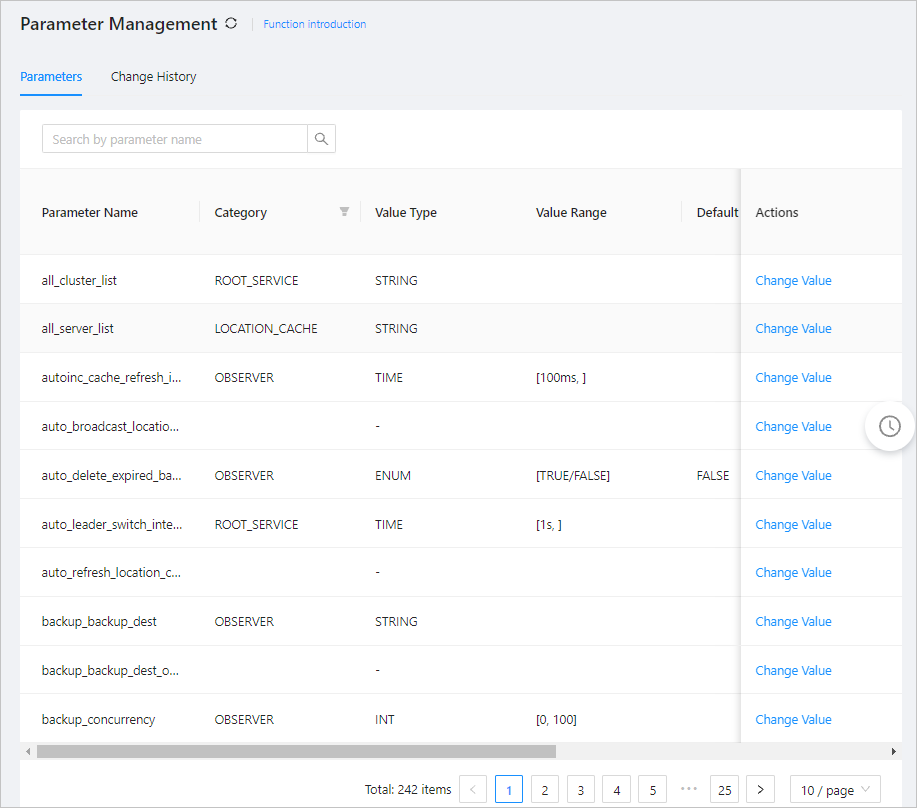Click the search magnifier icon
Viewport: 917px width, 808px height.
click(x=321, y=139)
